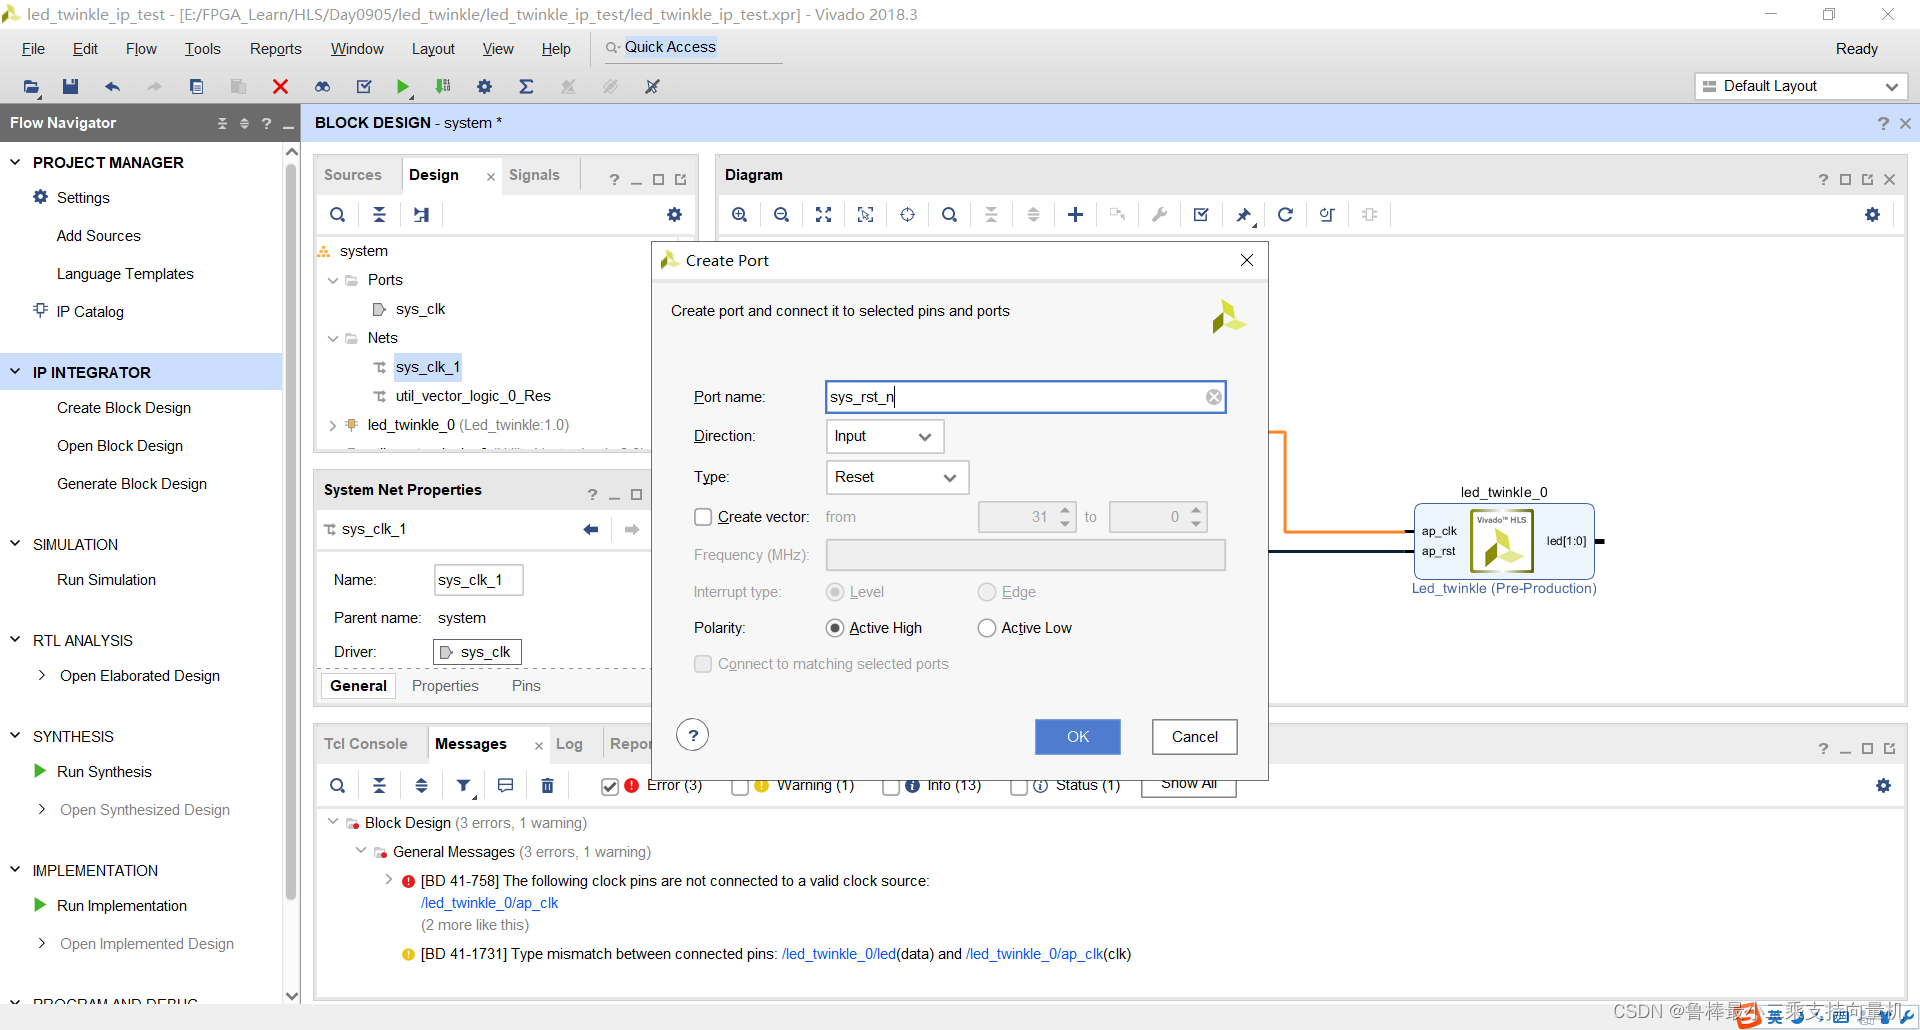Open the port Type dropdown
Viewport: 1920px width, 1030px height.
click(897, 477)
